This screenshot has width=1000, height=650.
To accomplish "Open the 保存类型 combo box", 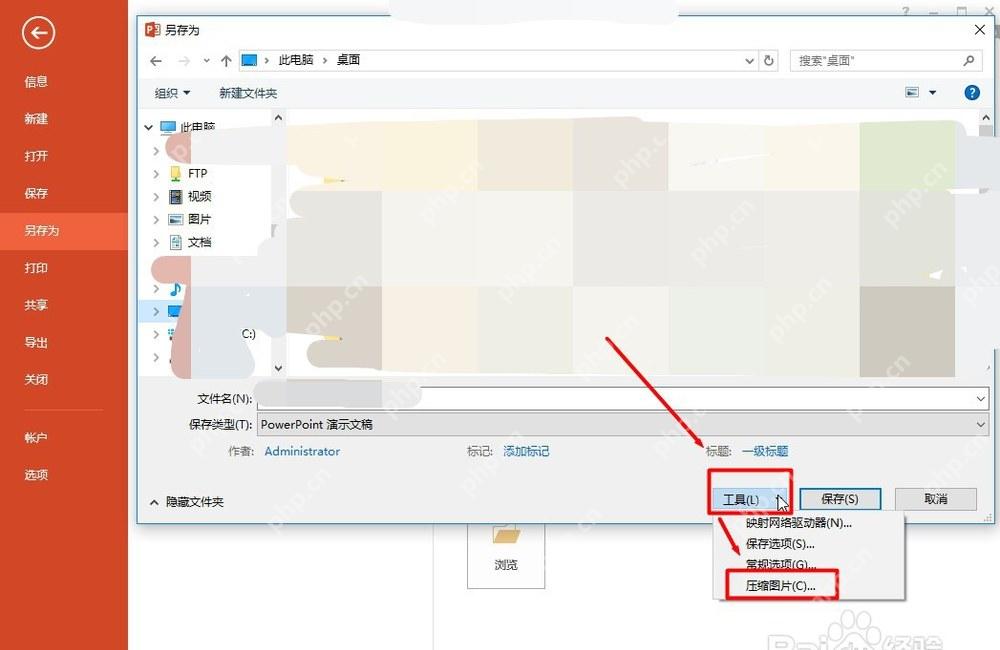I will (x=622, y=425).
